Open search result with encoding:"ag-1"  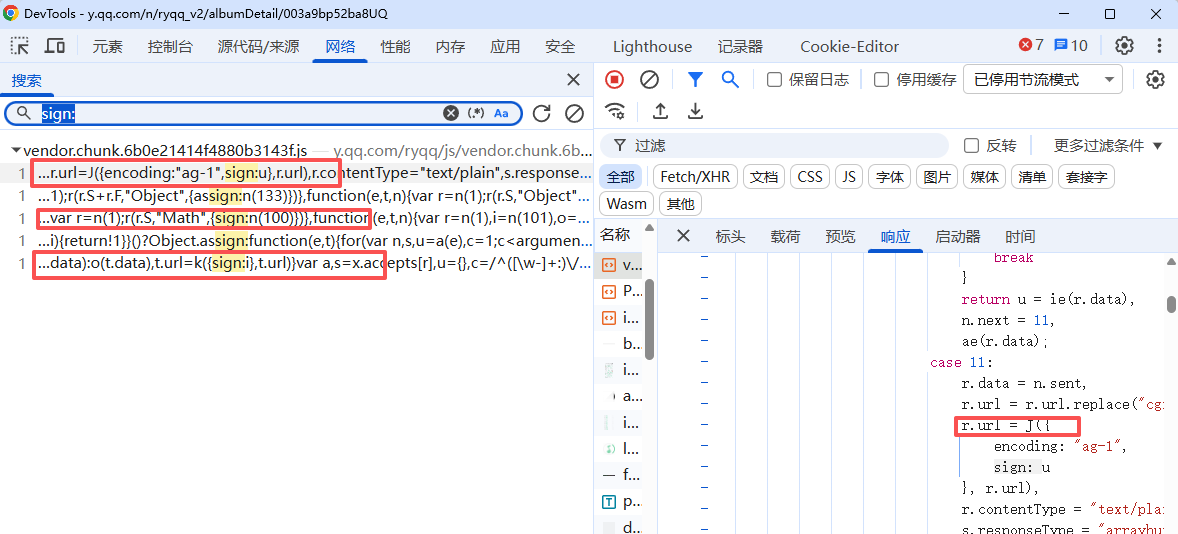[299, 173]
